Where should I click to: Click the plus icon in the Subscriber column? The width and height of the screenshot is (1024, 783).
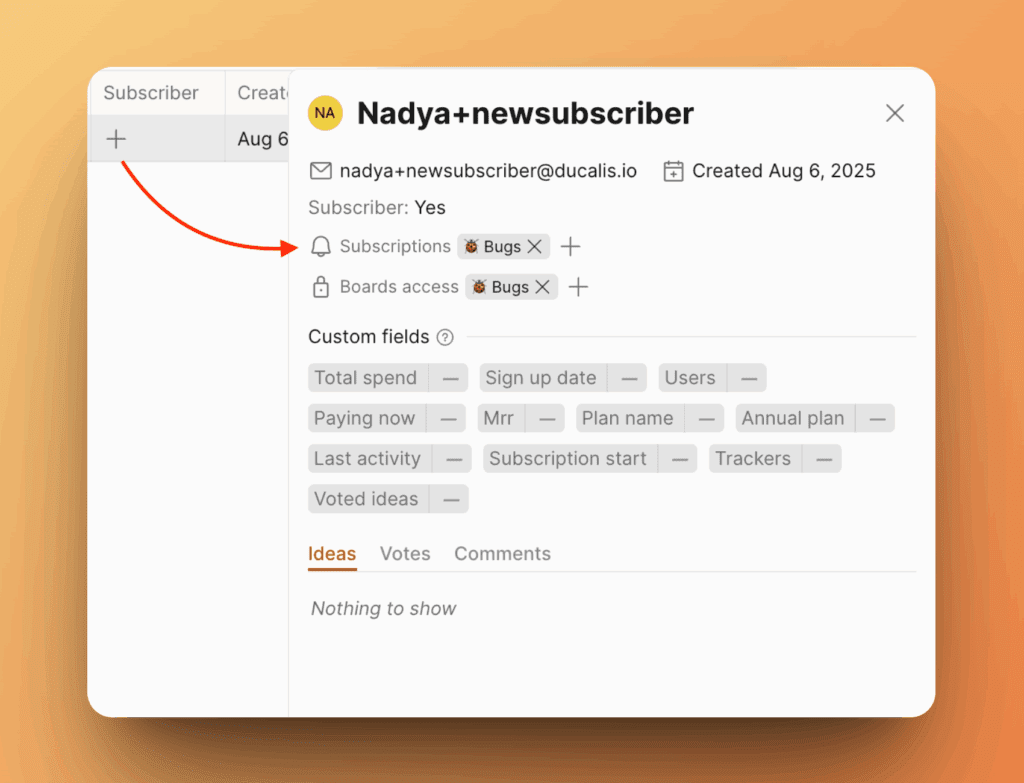tap(116, 139)
